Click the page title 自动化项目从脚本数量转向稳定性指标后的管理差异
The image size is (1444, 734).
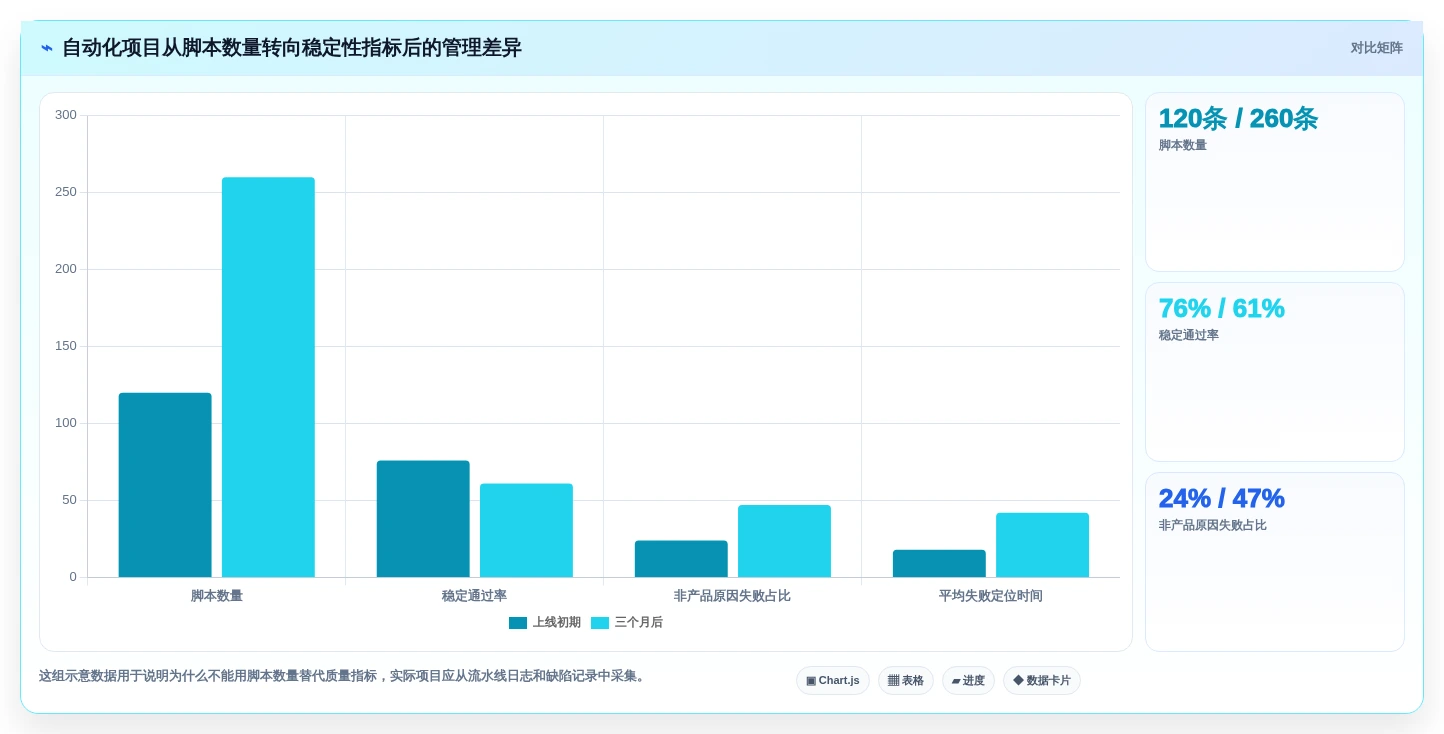tap(292, 48)
